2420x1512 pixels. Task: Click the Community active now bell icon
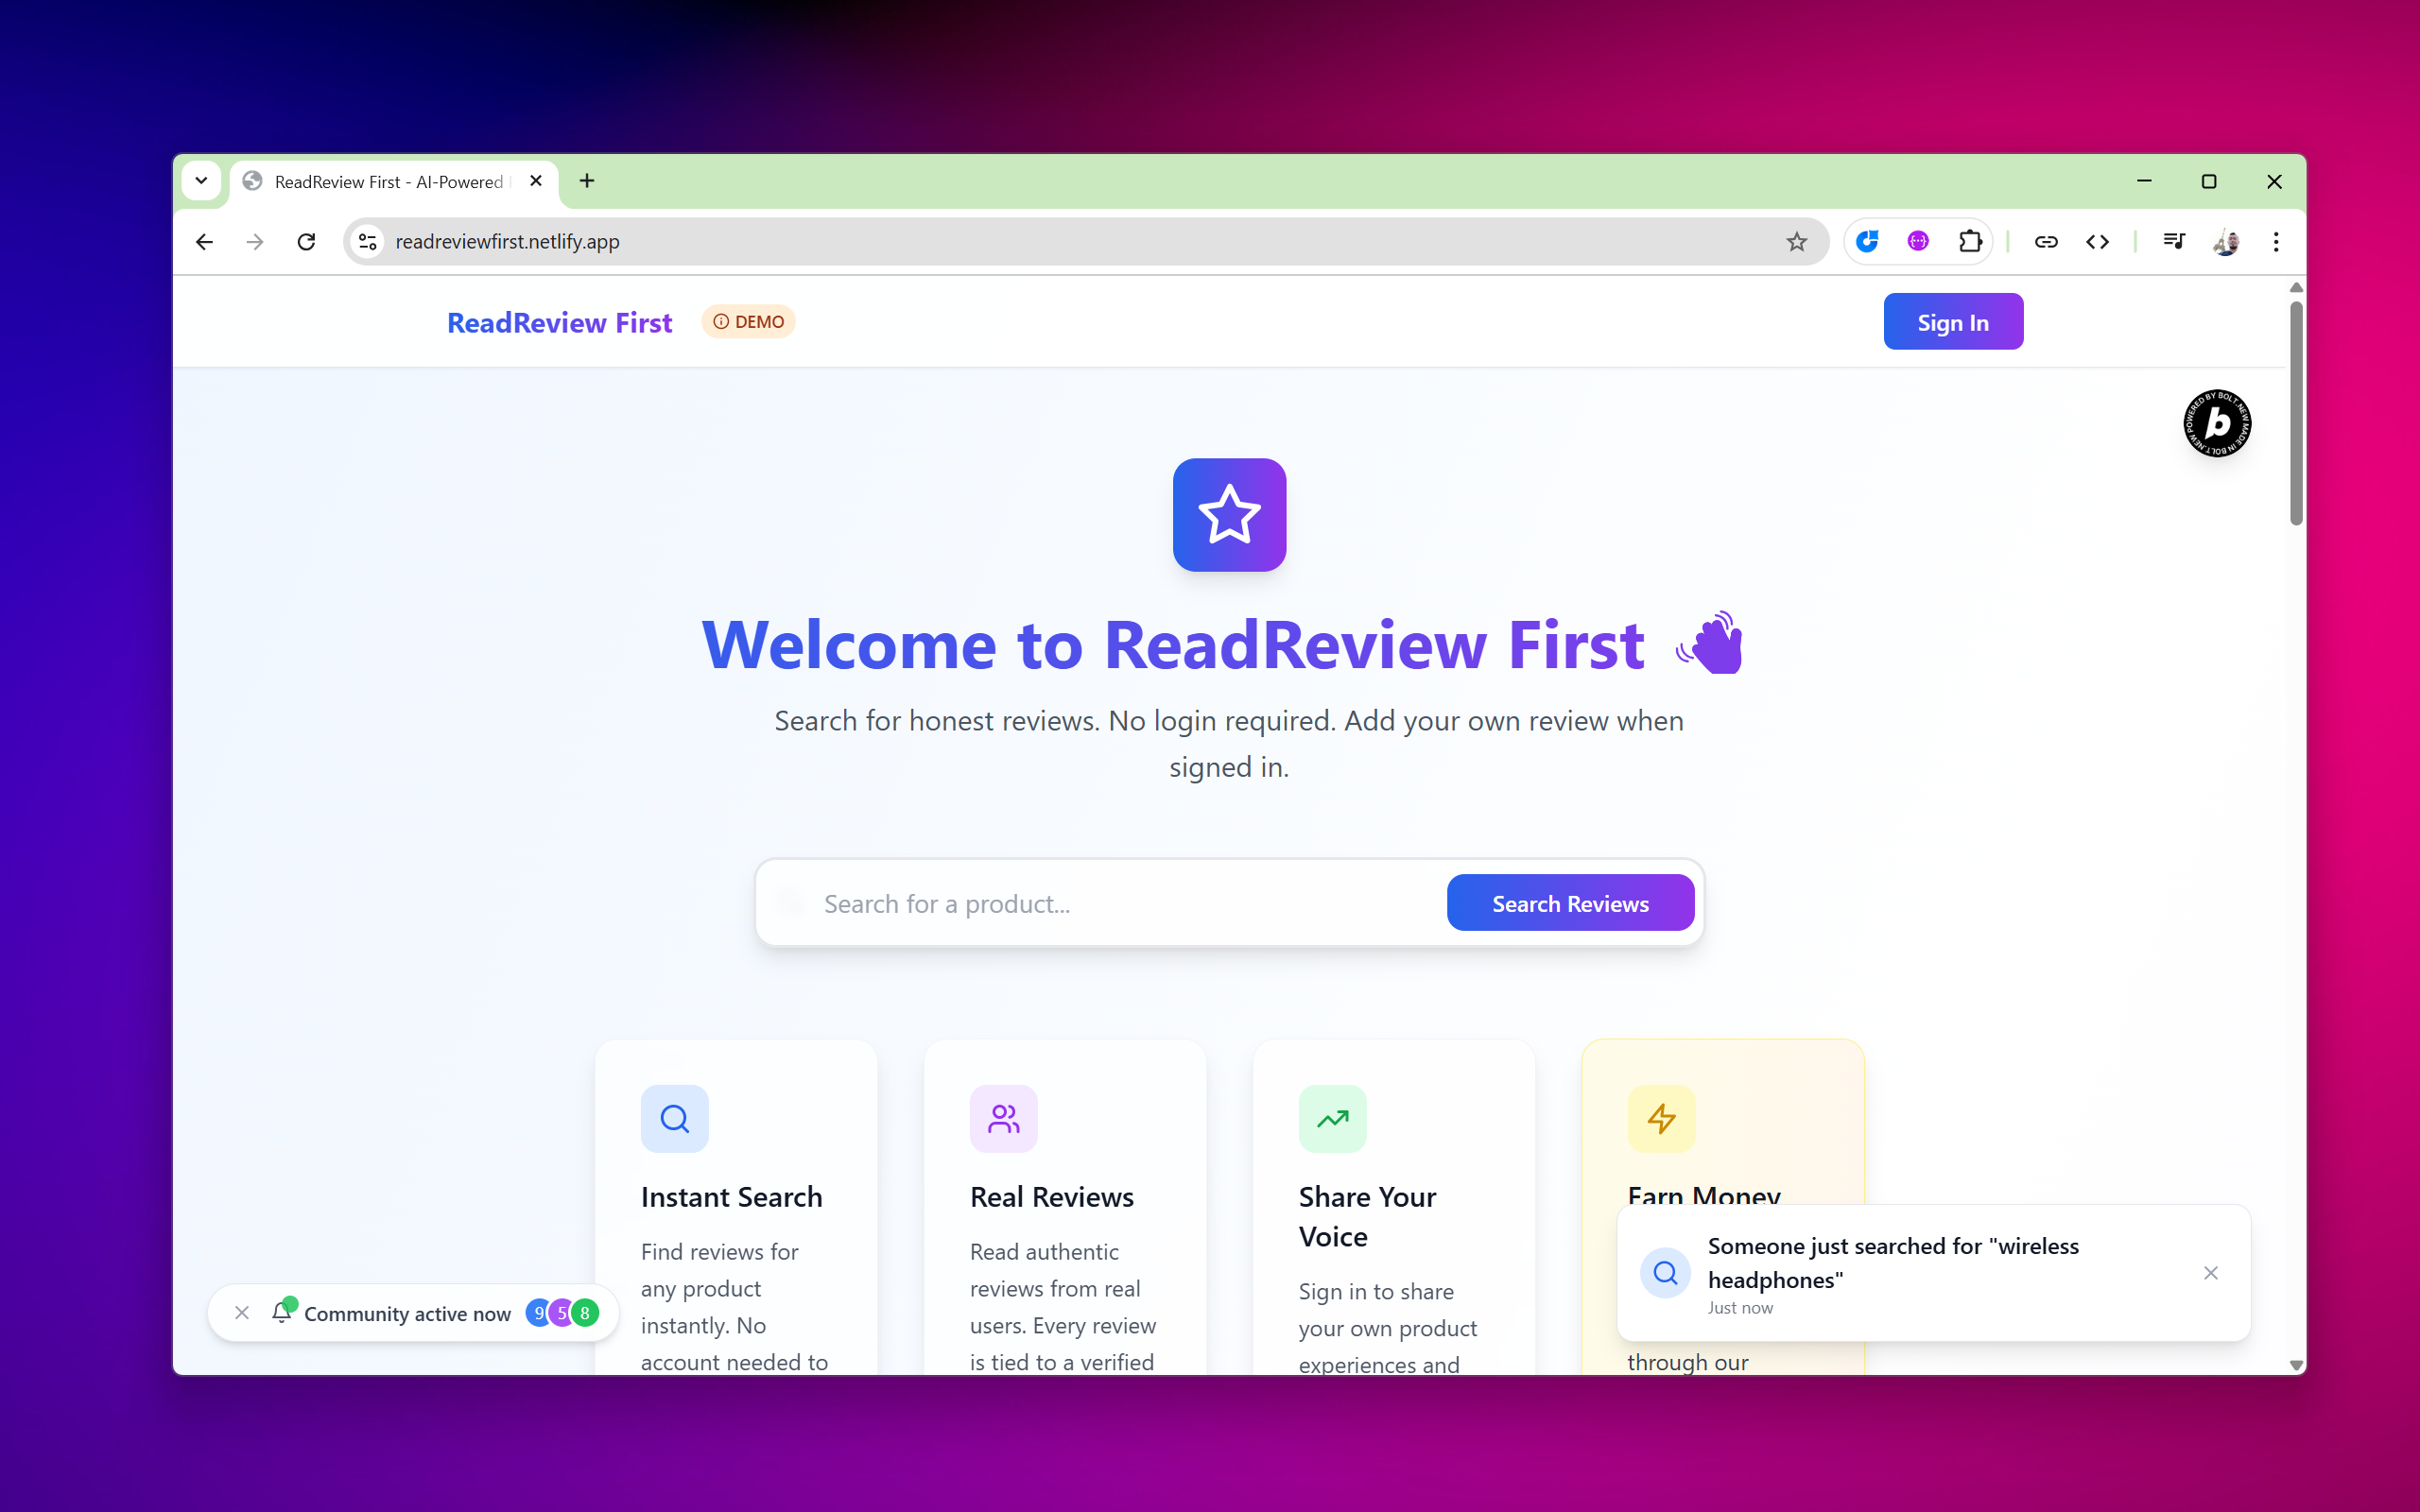pos(282,1312)
